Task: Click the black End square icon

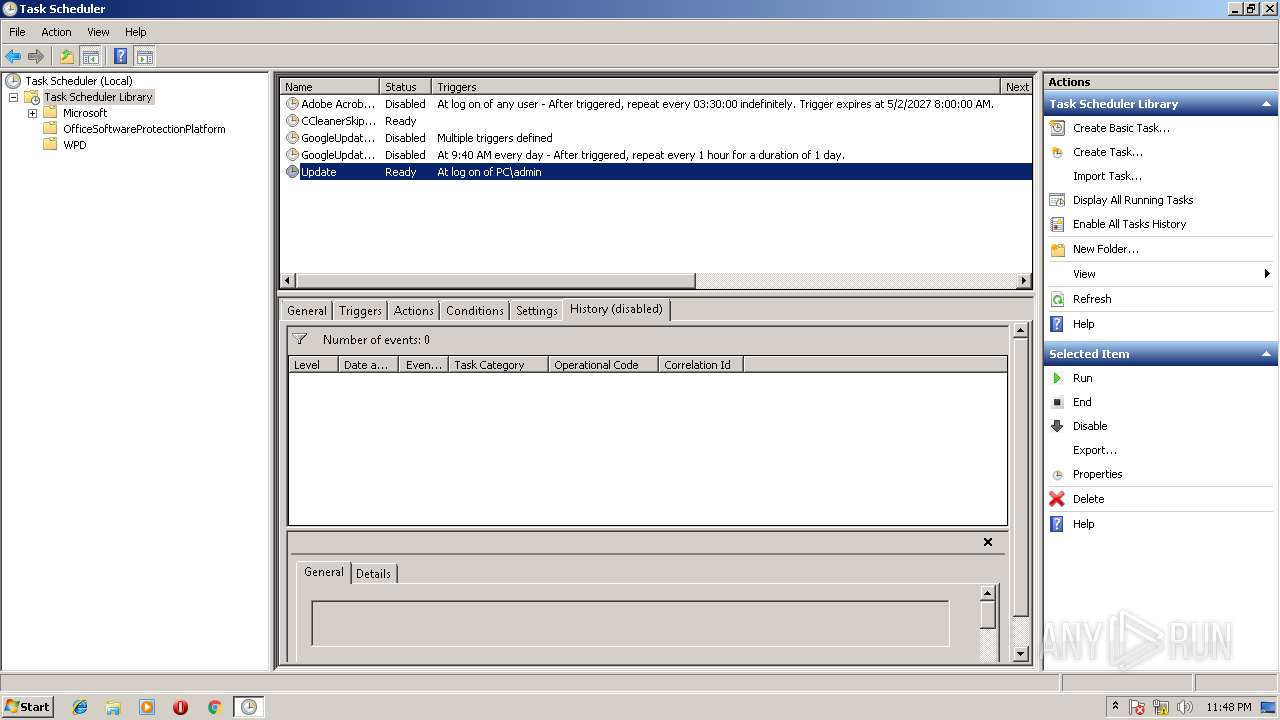Action: [1057, 402]
